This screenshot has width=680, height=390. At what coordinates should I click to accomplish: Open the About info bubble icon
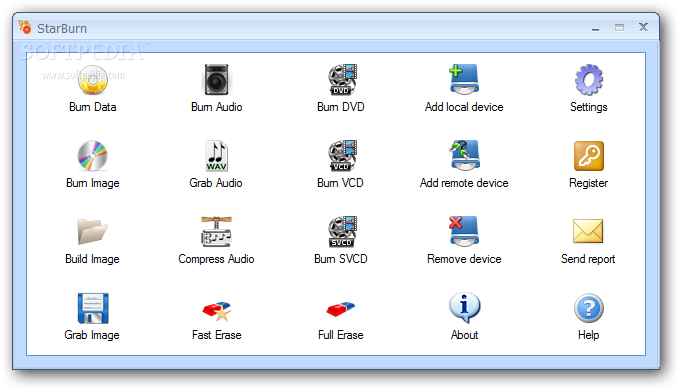pyautogui.click(x=464, y=308)
